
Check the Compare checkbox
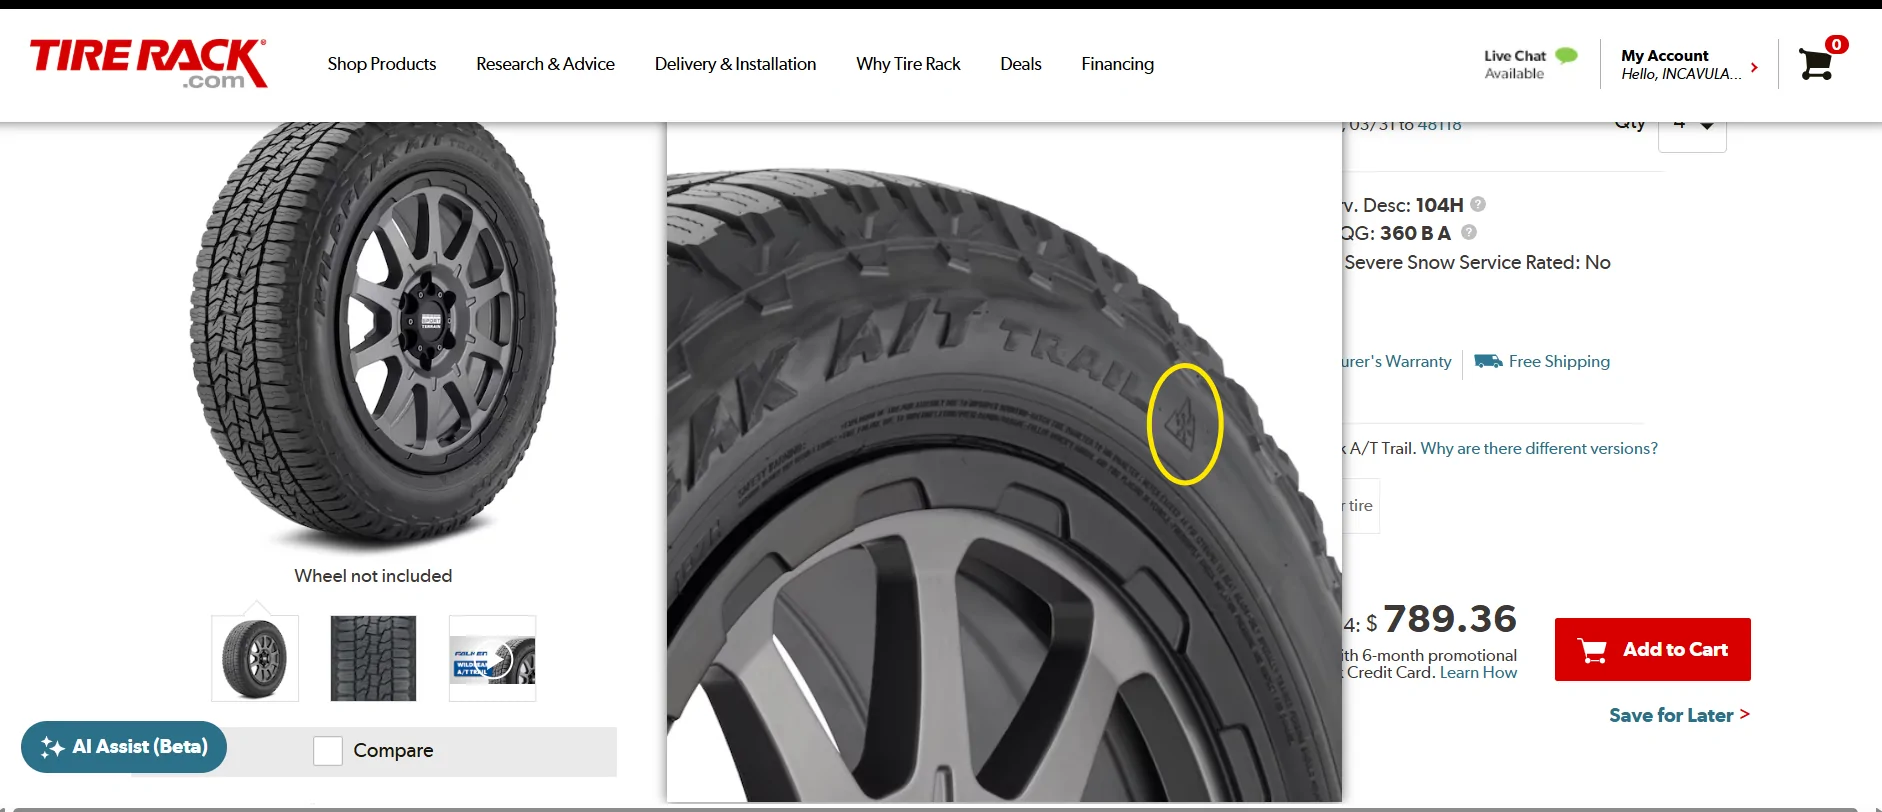pyautogui.click(x=328, y=751)
